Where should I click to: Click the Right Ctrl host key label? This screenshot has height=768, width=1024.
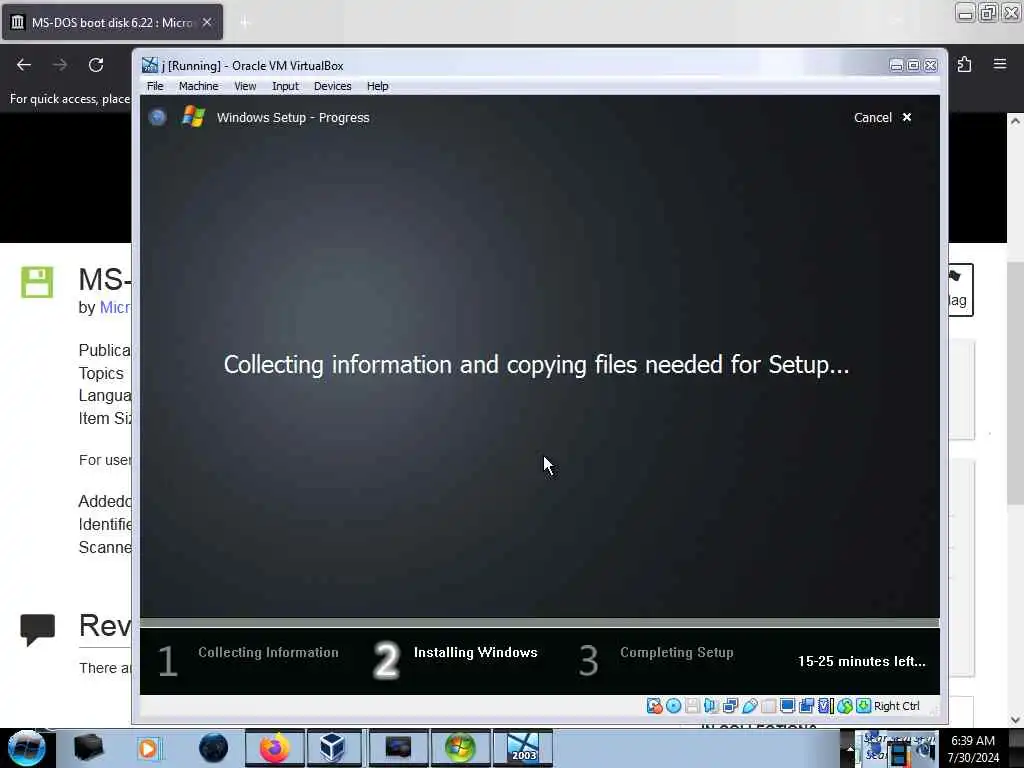897,706
